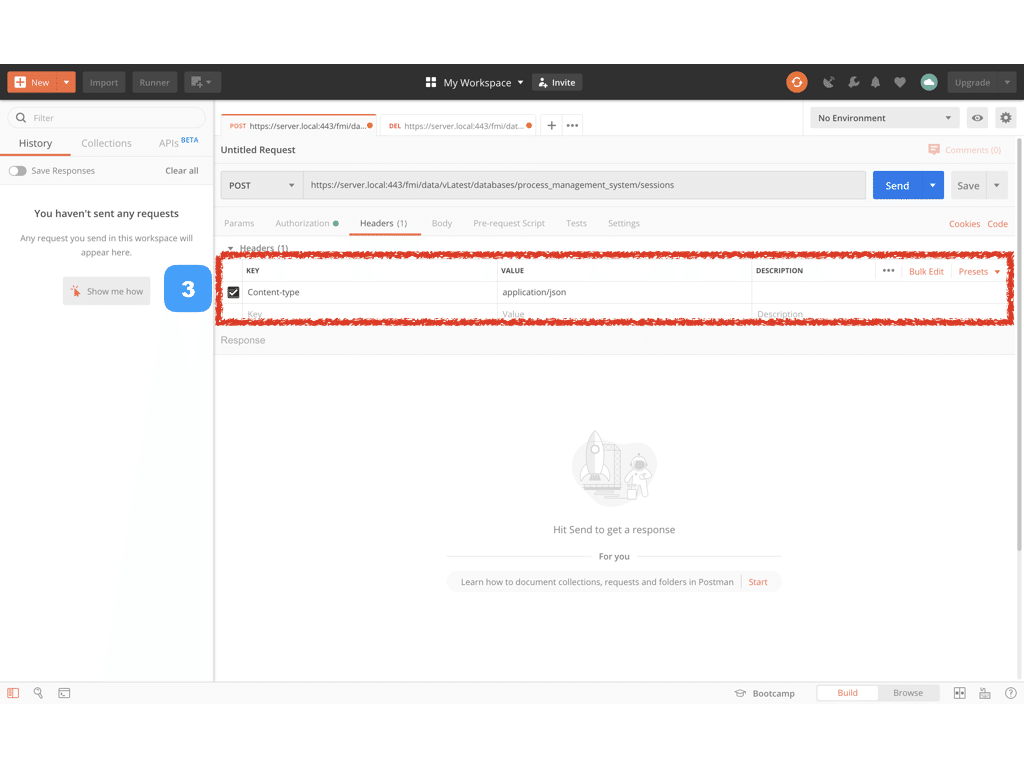Switch view from Build to Browse

coord(907,692)
